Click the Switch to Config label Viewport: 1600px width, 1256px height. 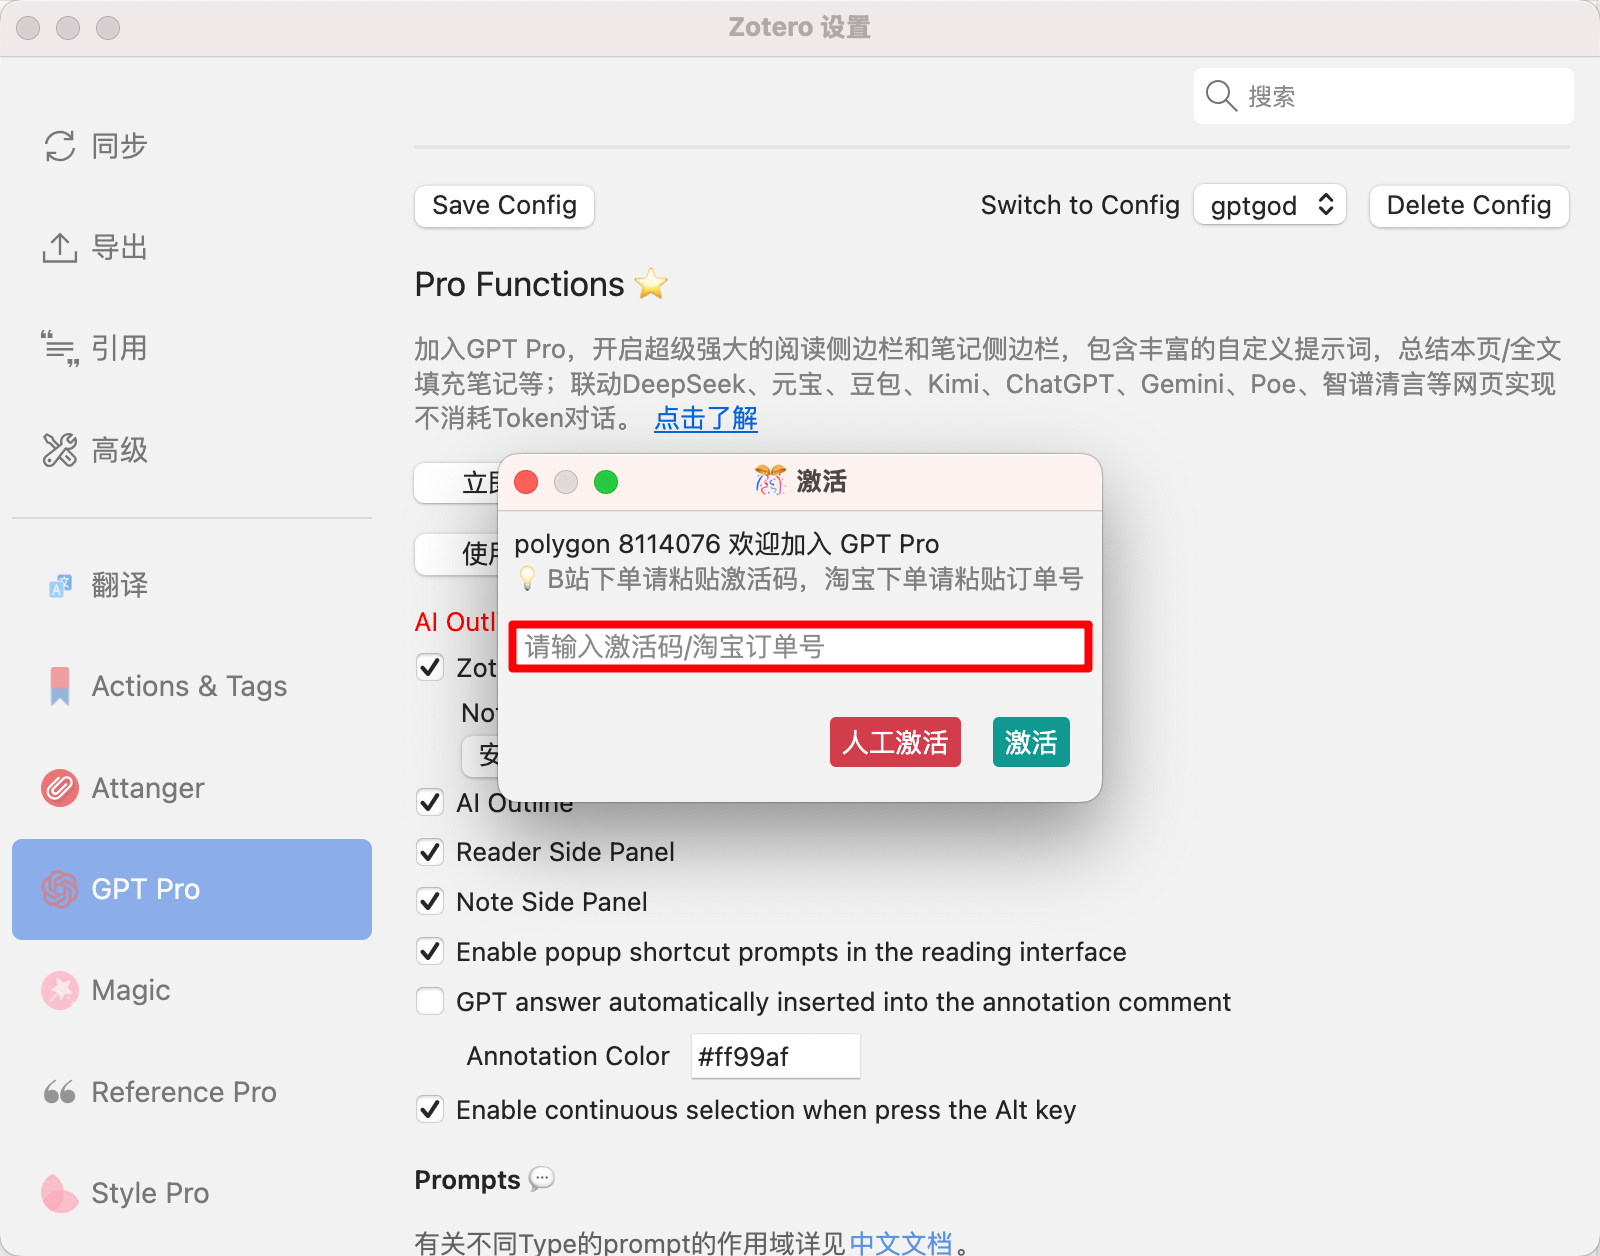click(1080, 205)
